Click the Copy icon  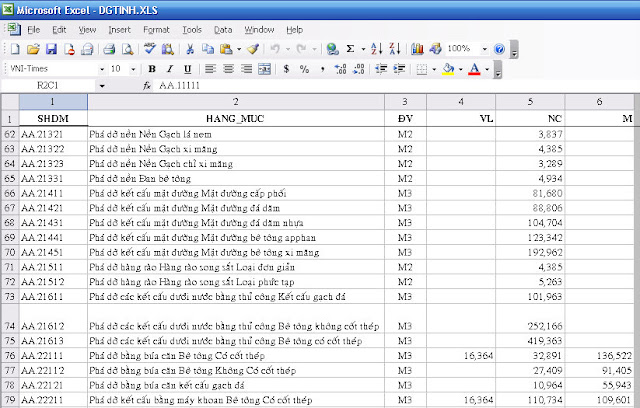click(208, 49)
